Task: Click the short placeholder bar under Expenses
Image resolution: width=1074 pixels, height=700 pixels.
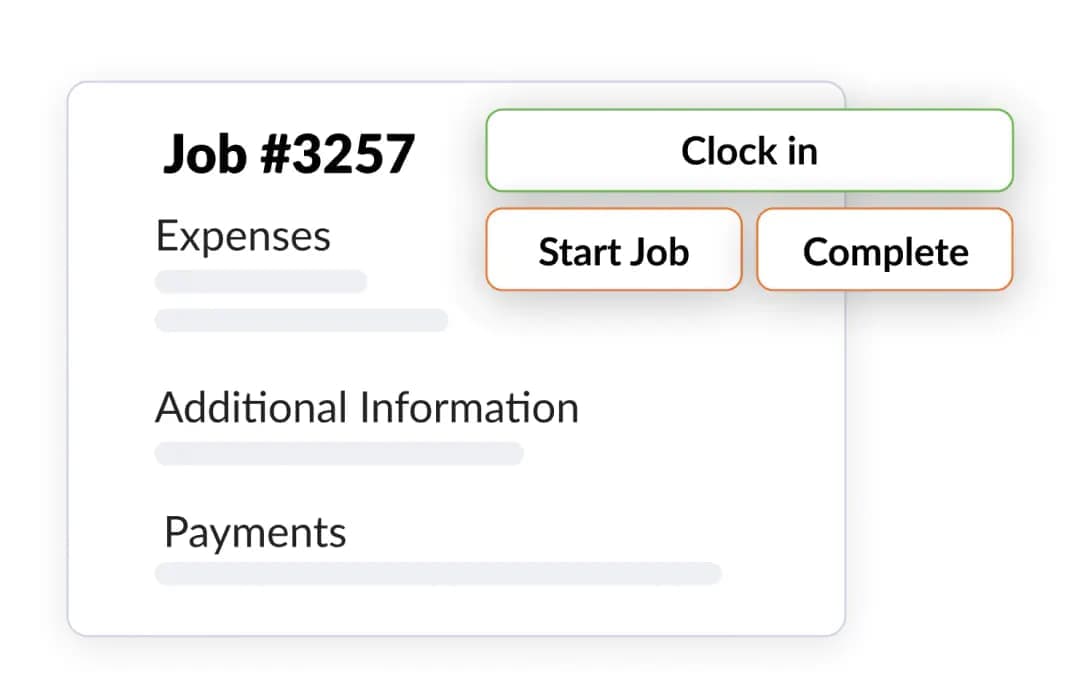Action: 260,282
